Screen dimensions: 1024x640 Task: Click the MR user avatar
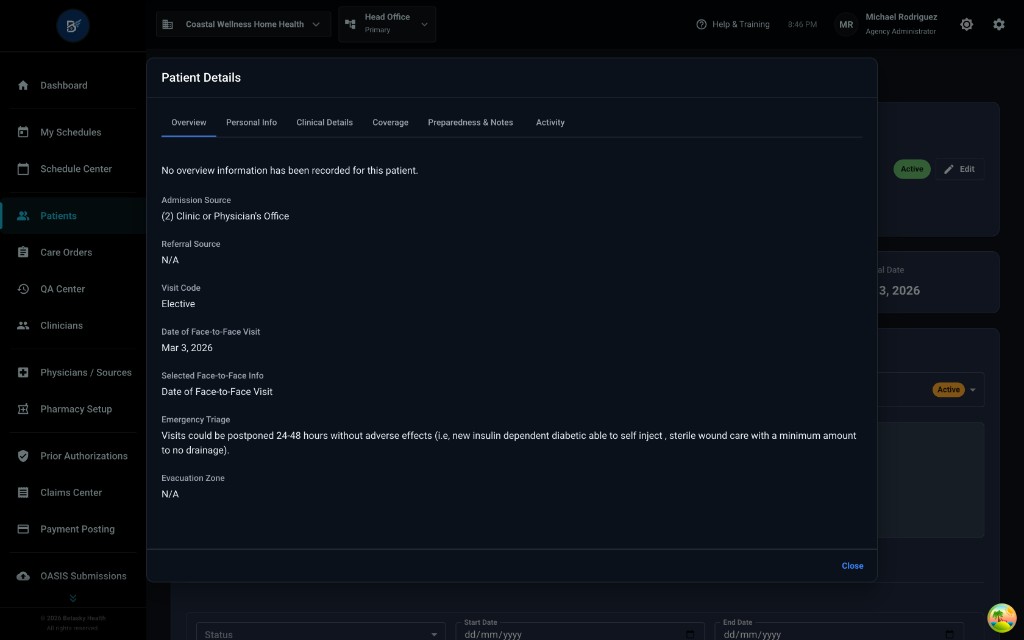pyautogui.click(x=846, y=24)
